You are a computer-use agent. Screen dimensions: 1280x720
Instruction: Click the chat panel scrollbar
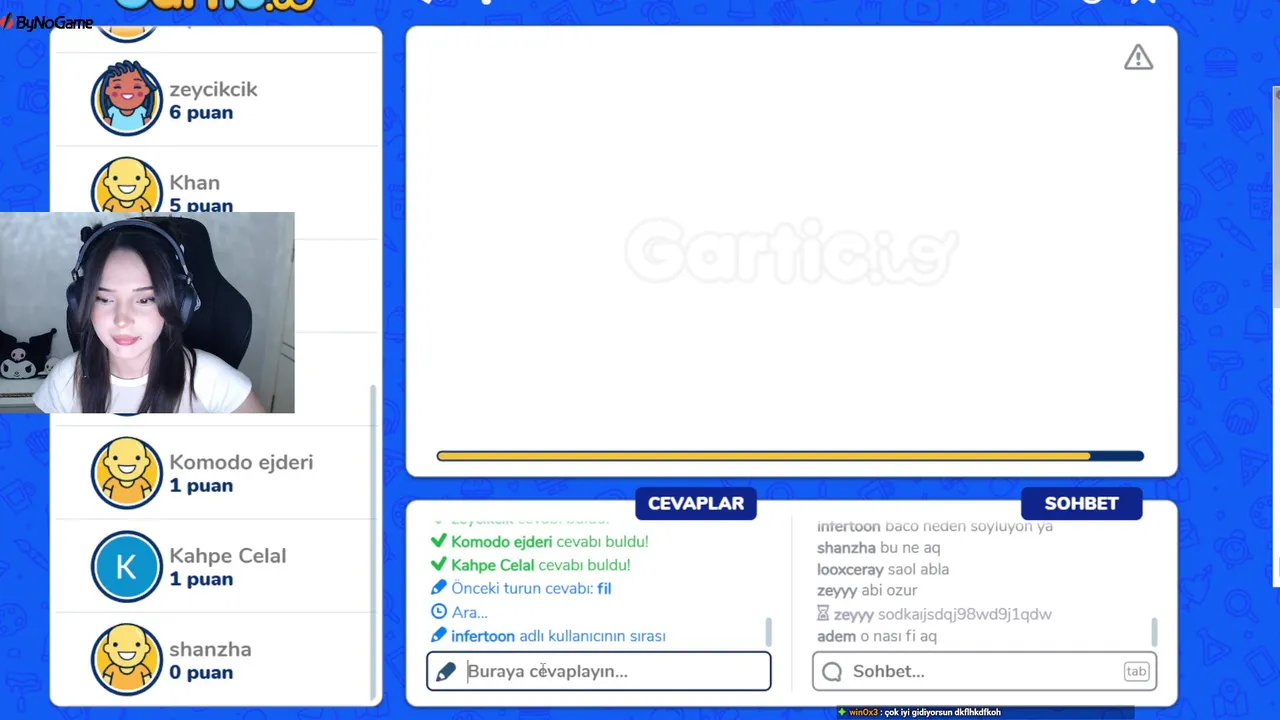[x=1154, y=632]
